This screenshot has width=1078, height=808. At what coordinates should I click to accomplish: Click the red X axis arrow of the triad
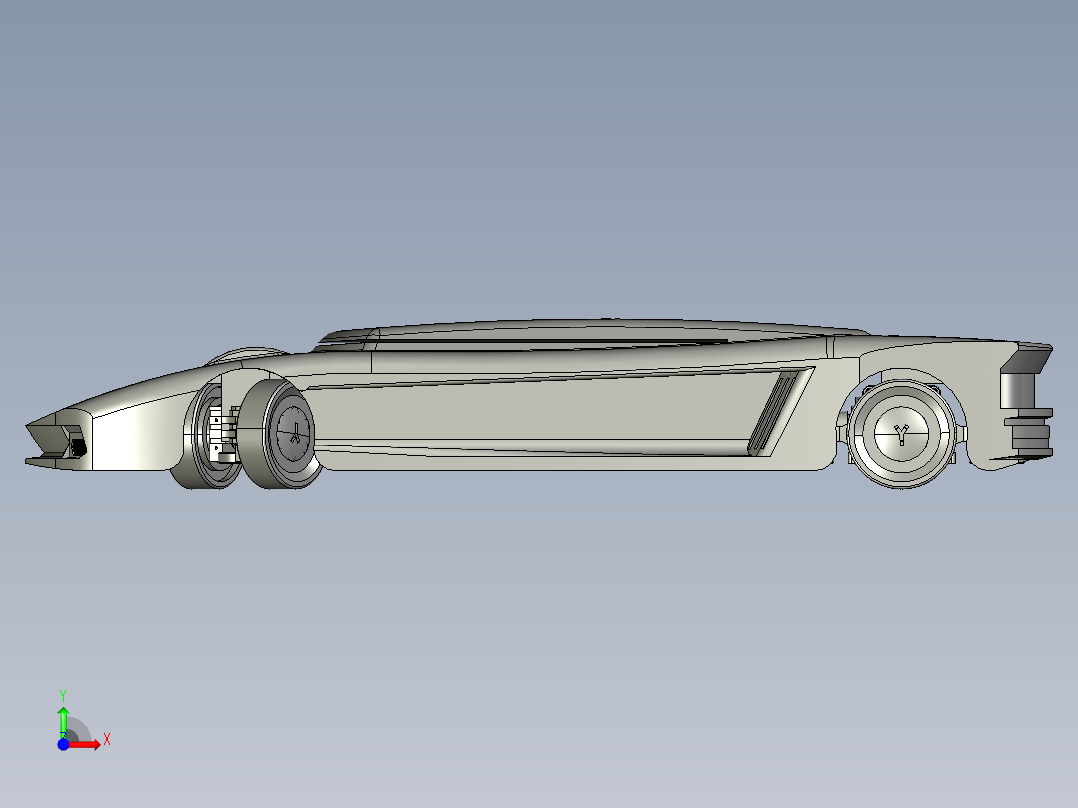click(x=85, y=744)
